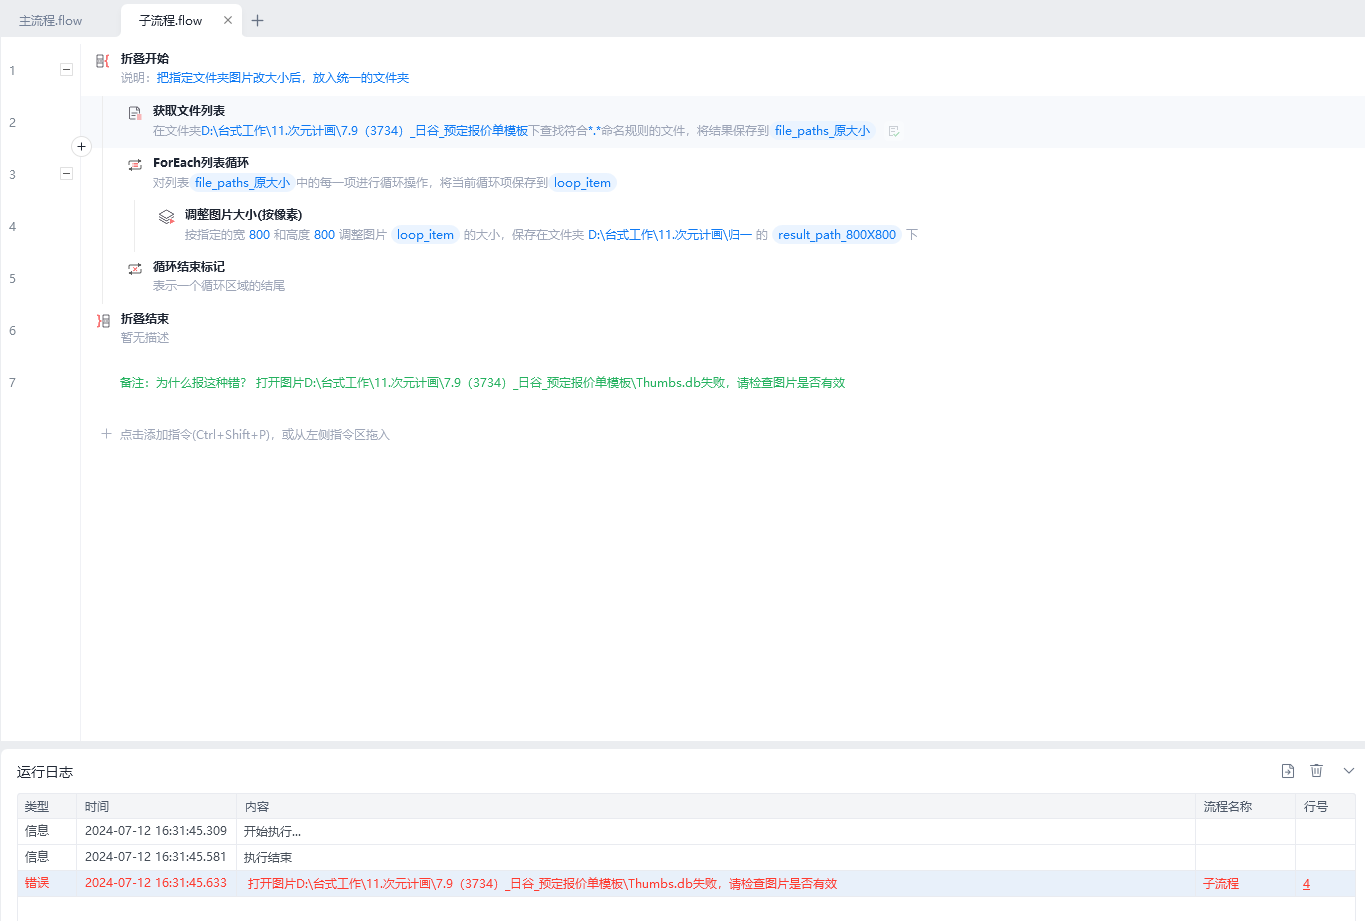Export the run log using export icon

[x=1288, y=770]
